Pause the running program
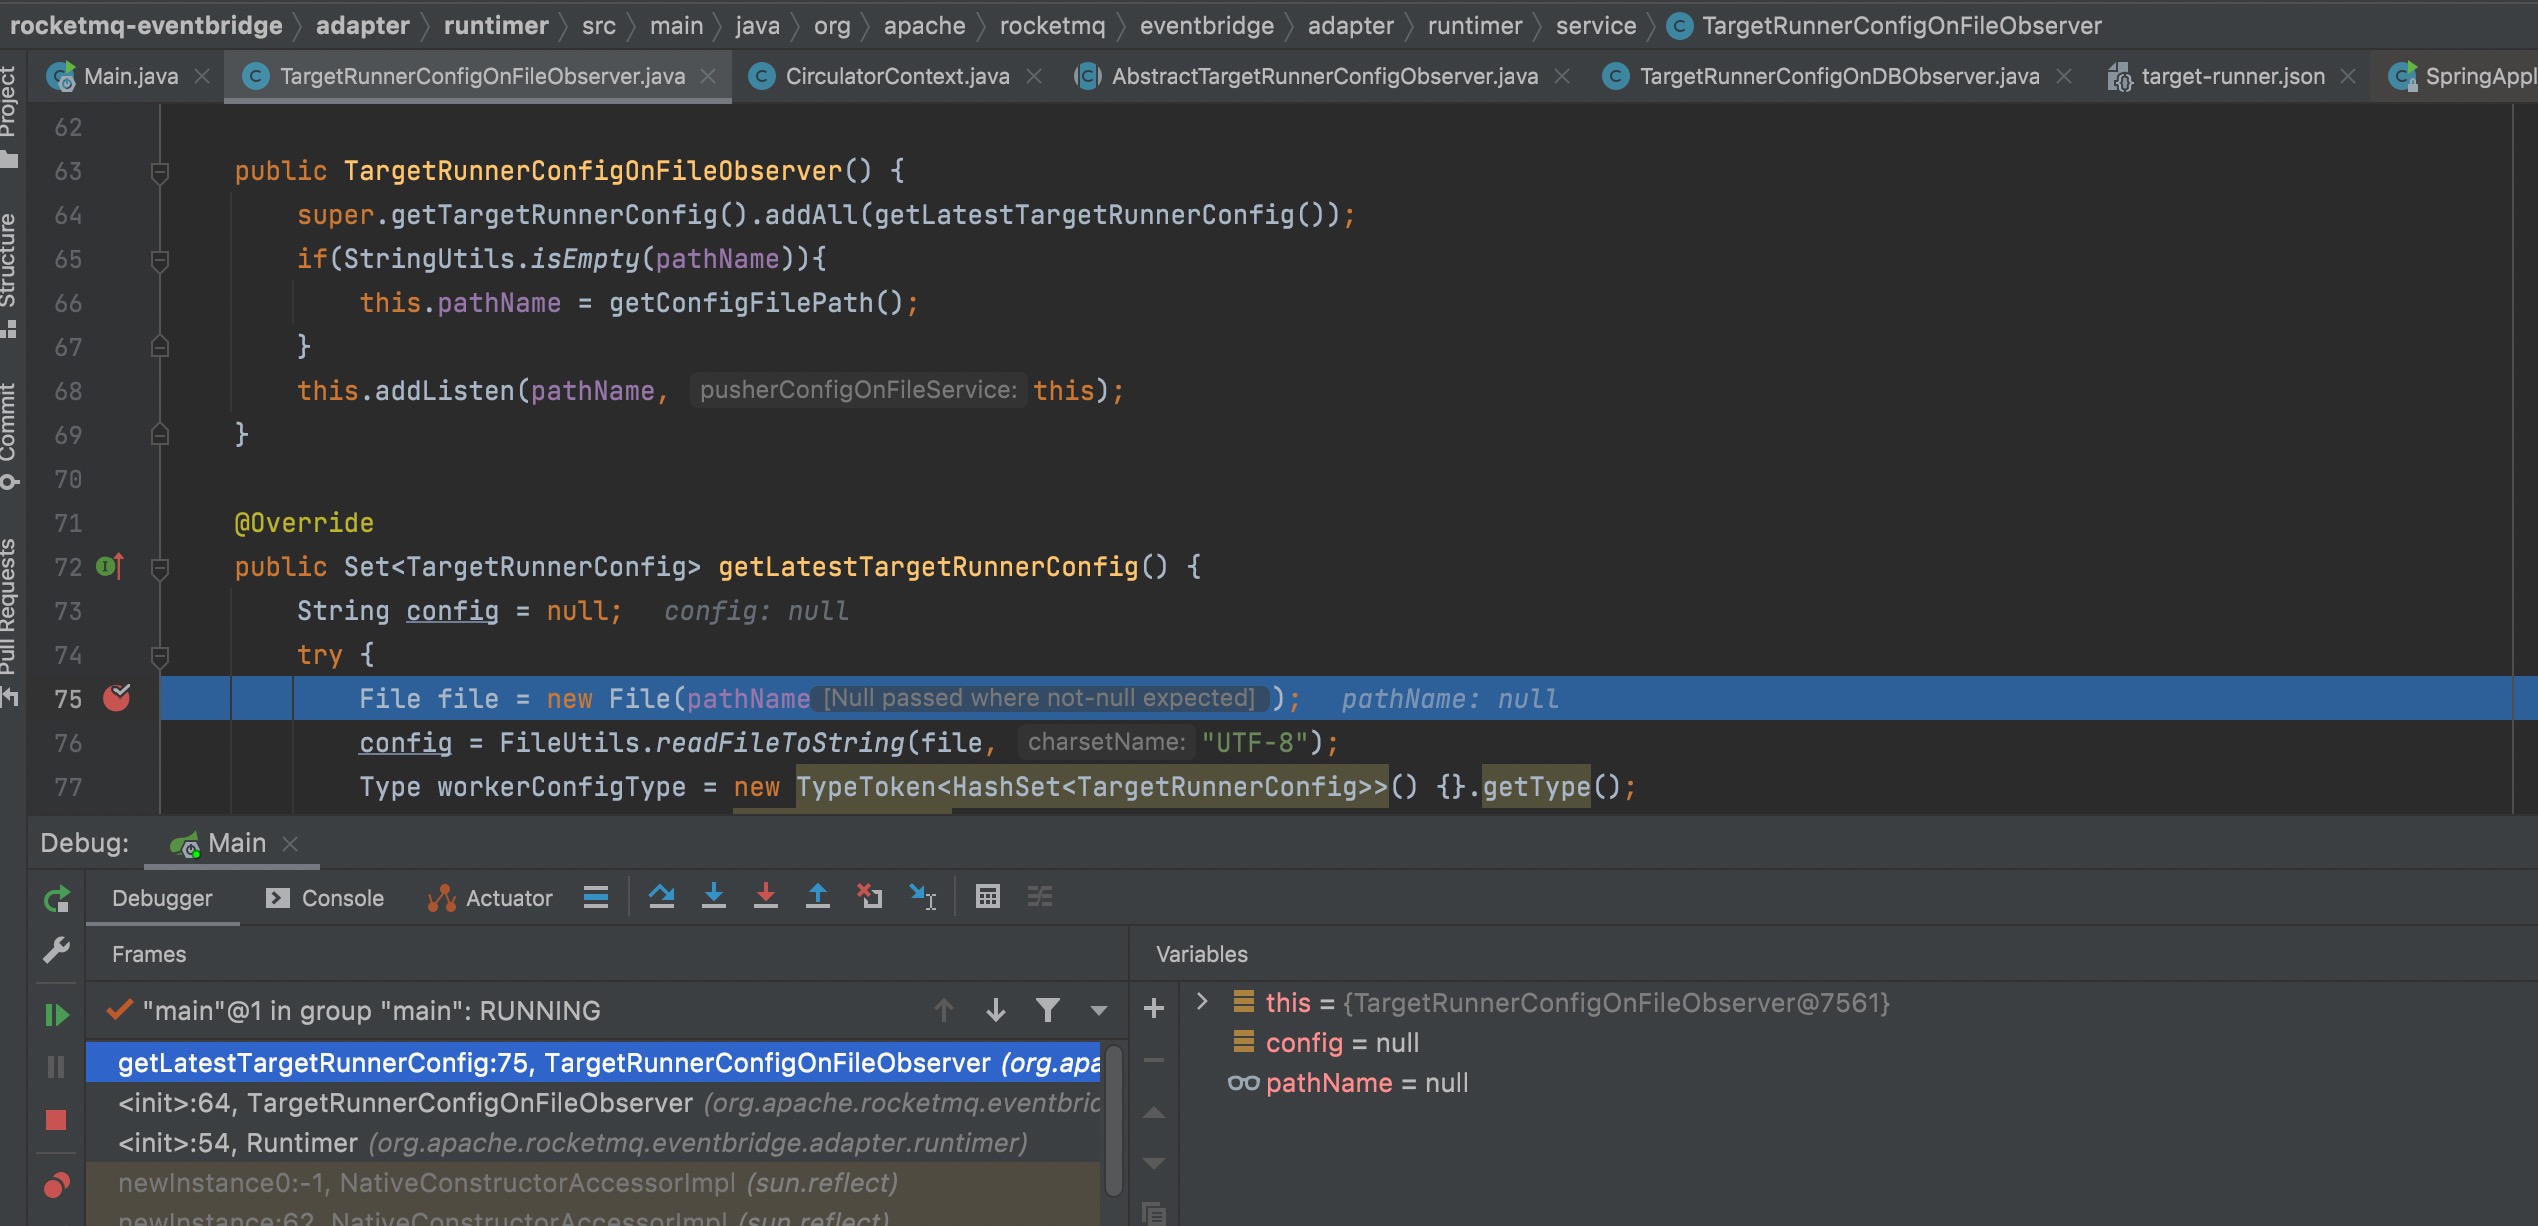 57,1066
